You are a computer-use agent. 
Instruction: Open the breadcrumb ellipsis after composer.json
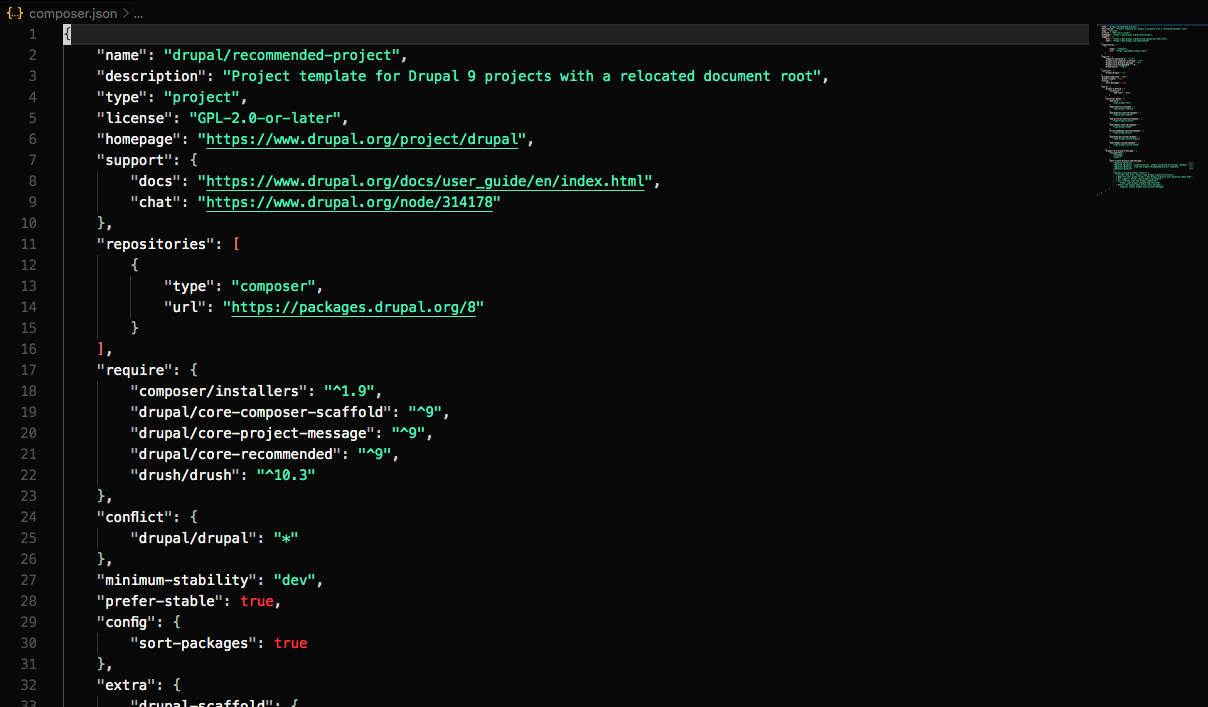pos(138,14)
